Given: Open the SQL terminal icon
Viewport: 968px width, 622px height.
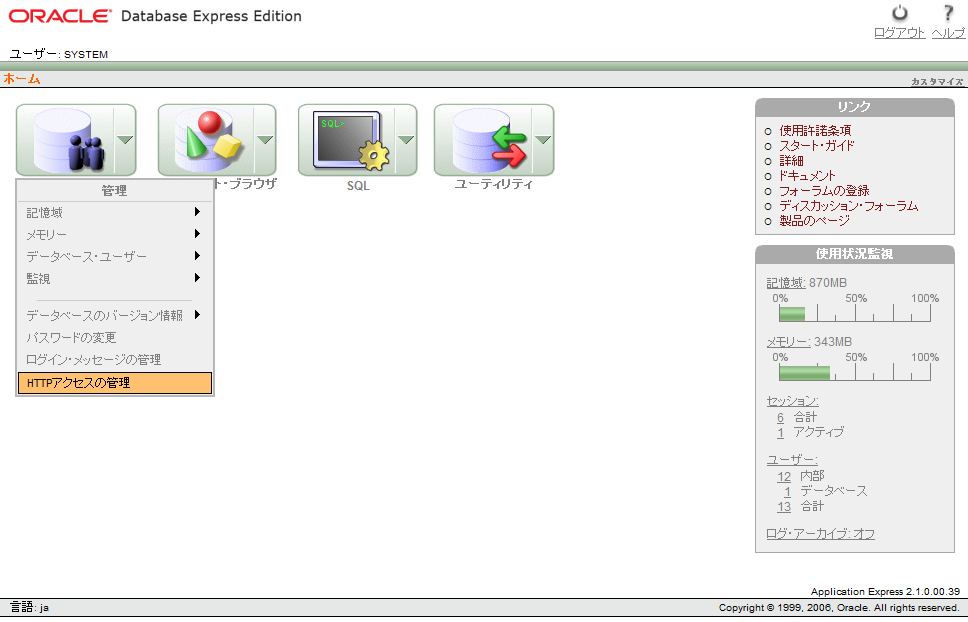Looking at the screenshot, I should pyautogui.click(x=347, y=140).
